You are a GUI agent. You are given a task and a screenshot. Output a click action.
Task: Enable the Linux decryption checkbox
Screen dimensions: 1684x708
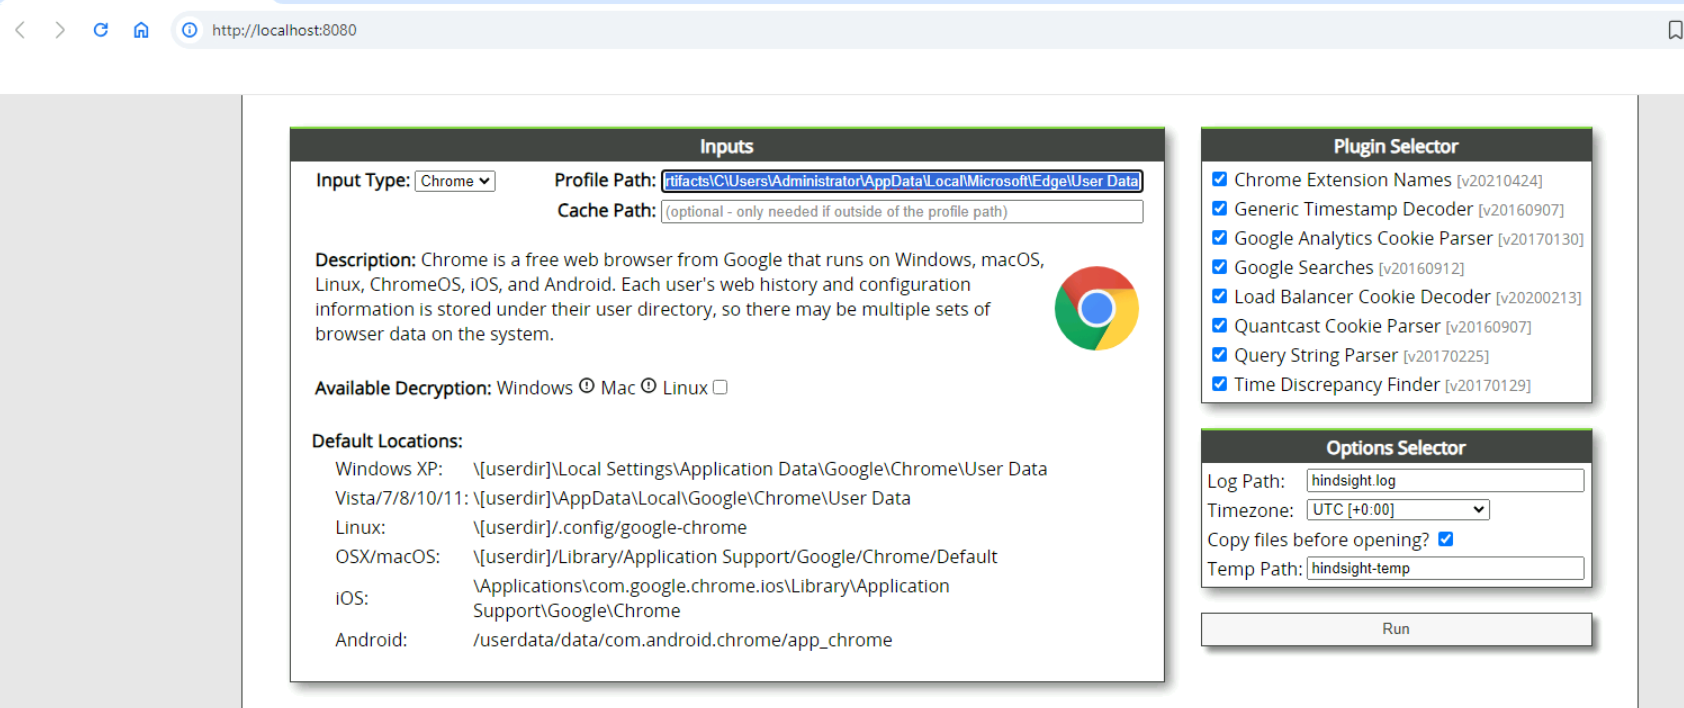[x=720, y=387]
